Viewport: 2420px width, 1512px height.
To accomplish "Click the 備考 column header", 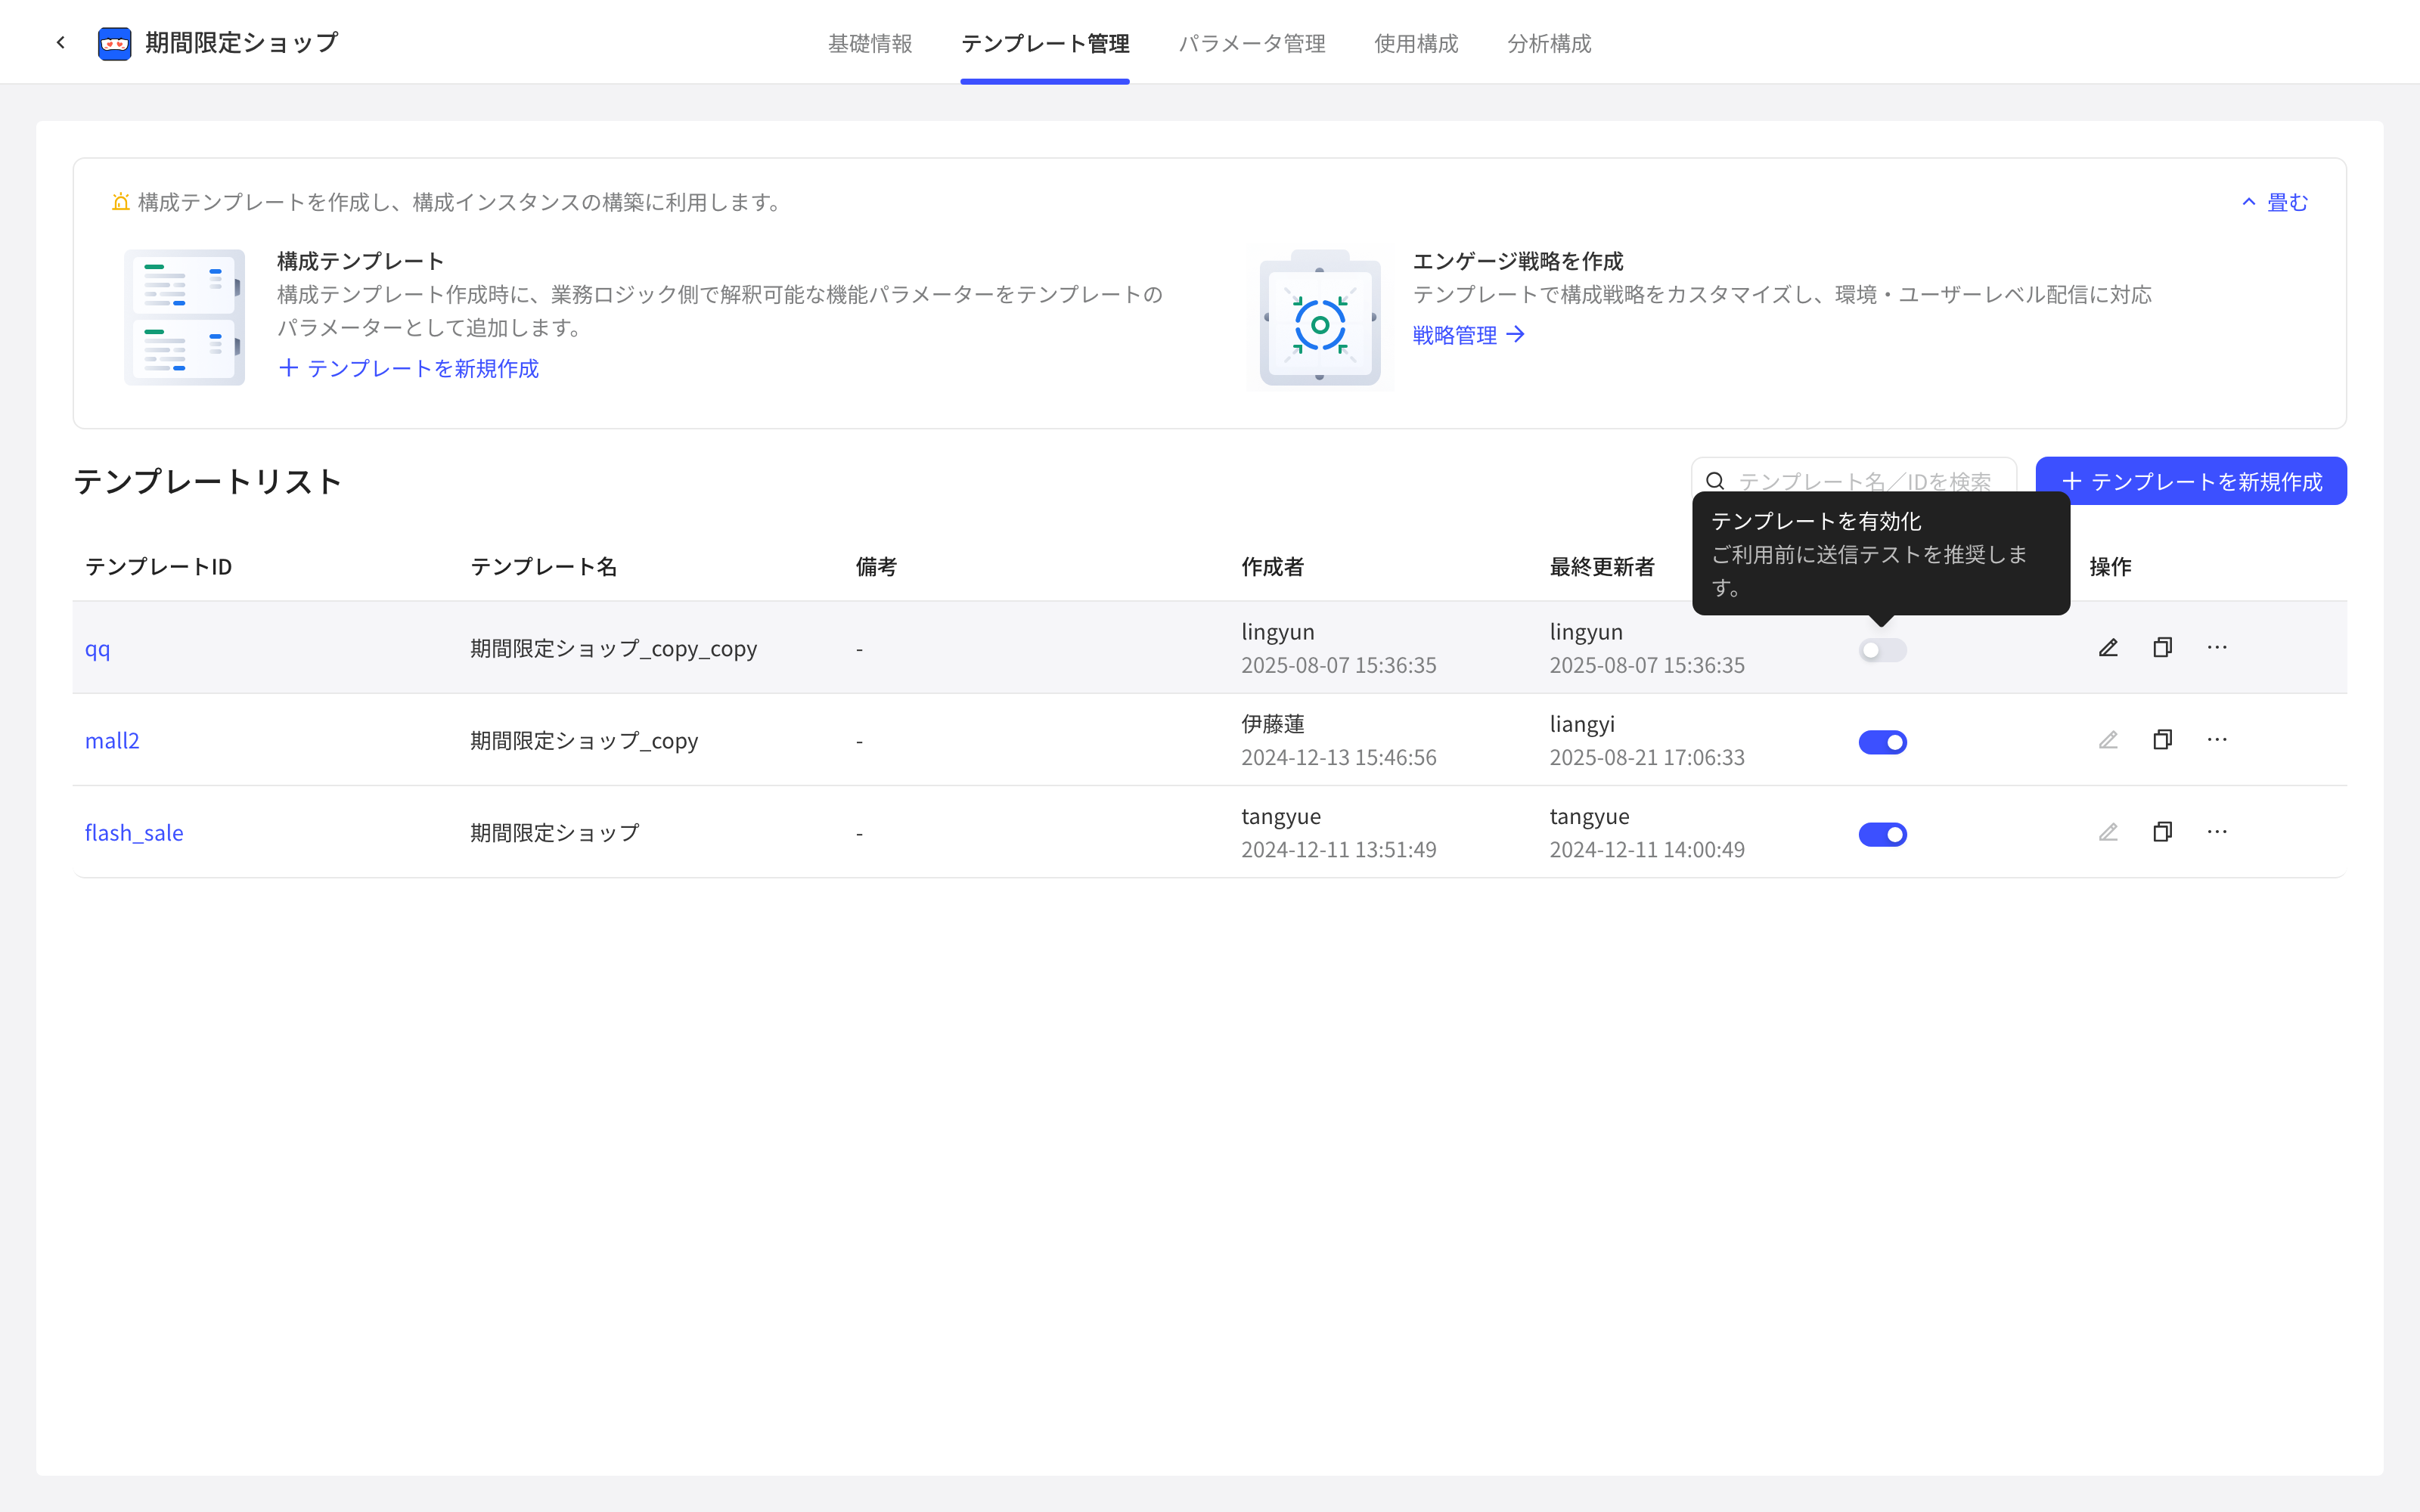I will (x=877, y=567).
